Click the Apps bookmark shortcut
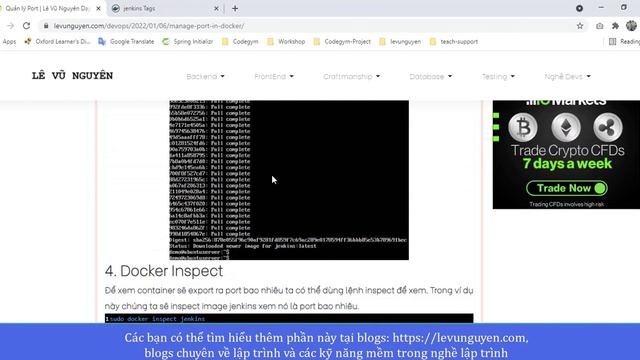 (x=9, y=42)
